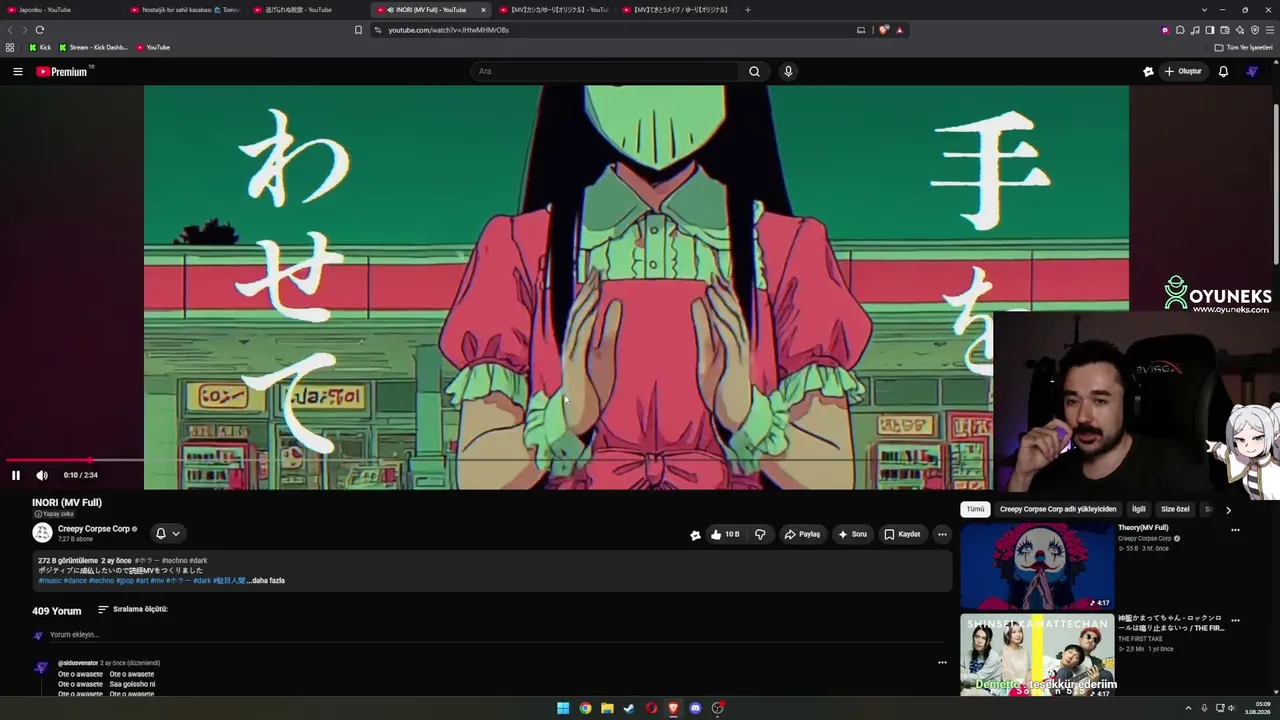The height and width of the screenshot is (720, 1280).
Task: Open the browser apps grid icon
Action: (x=10, y=47)
